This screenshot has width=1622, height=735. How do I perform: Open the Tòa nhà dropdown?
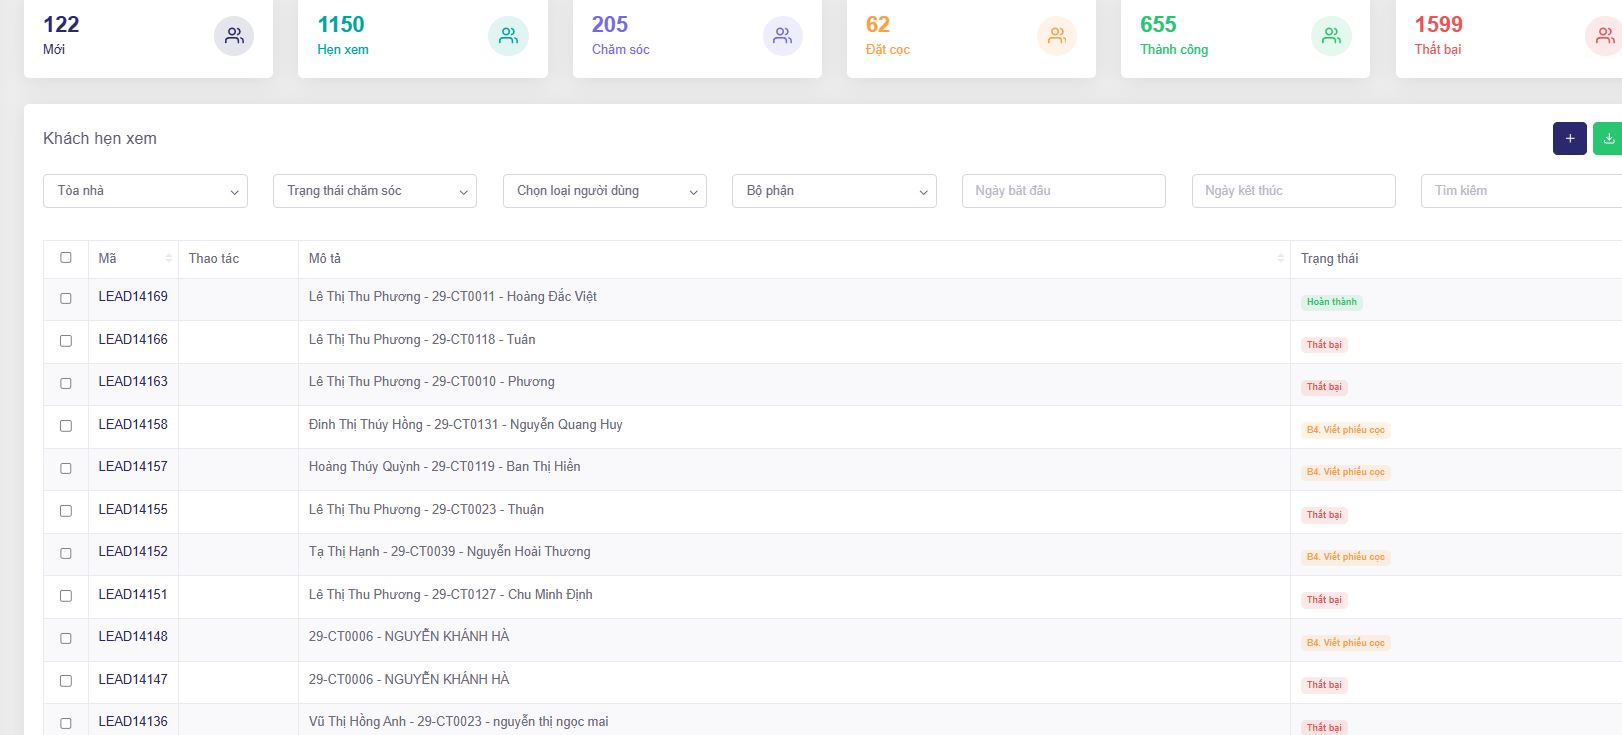coord(146,191)
